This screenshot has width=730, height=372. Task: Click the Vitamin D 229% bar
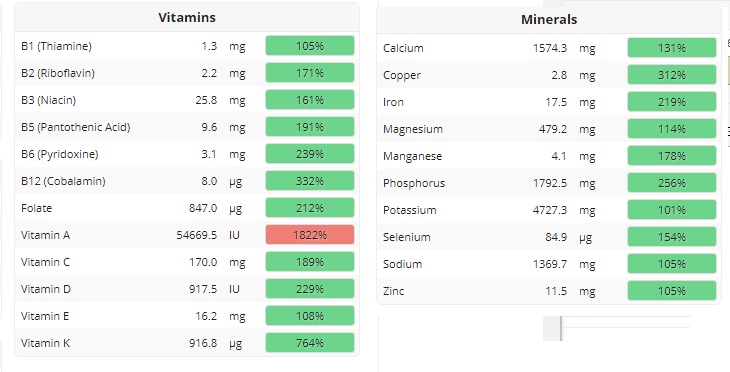(310, 289)
